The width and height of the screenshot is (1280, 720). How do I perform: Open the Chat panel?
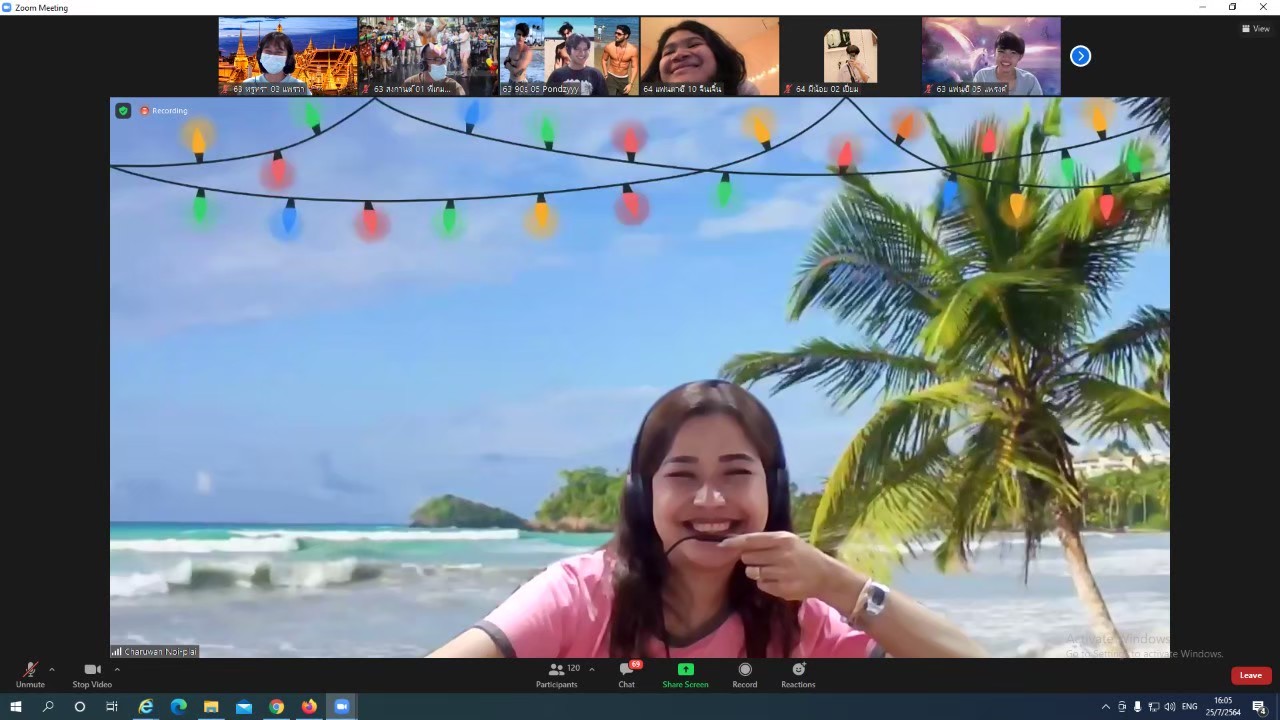pos(626,674)
